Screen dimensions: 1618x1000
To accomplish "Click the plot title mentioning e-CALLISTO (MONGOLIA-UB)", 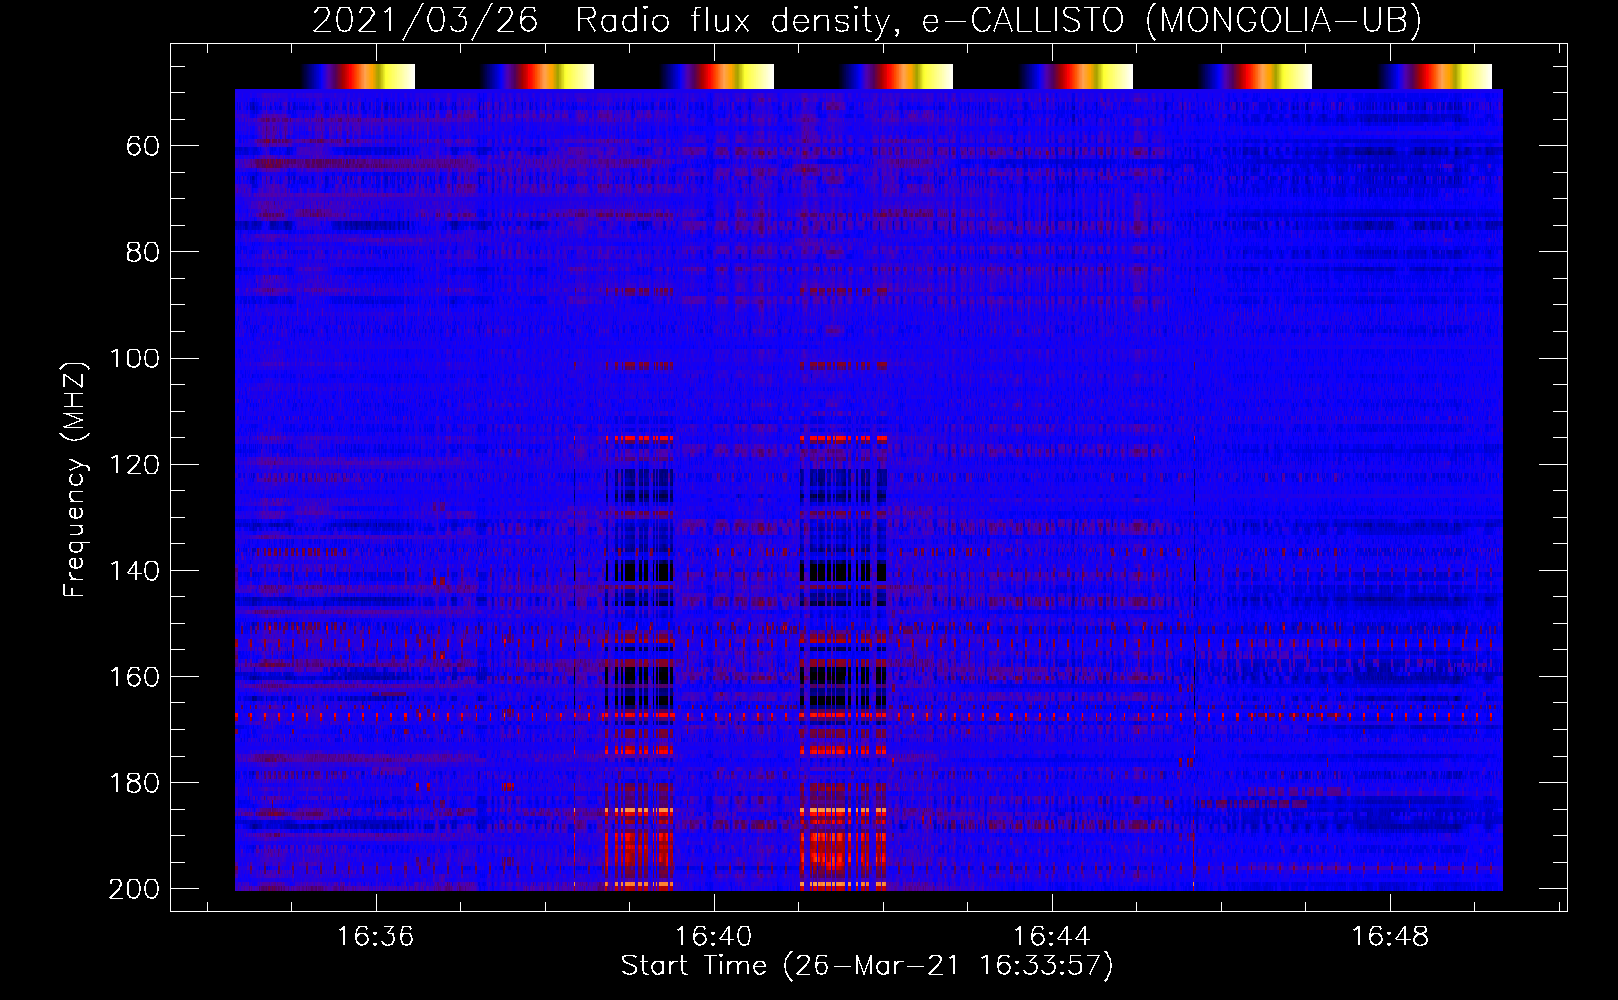I will 867,20.
